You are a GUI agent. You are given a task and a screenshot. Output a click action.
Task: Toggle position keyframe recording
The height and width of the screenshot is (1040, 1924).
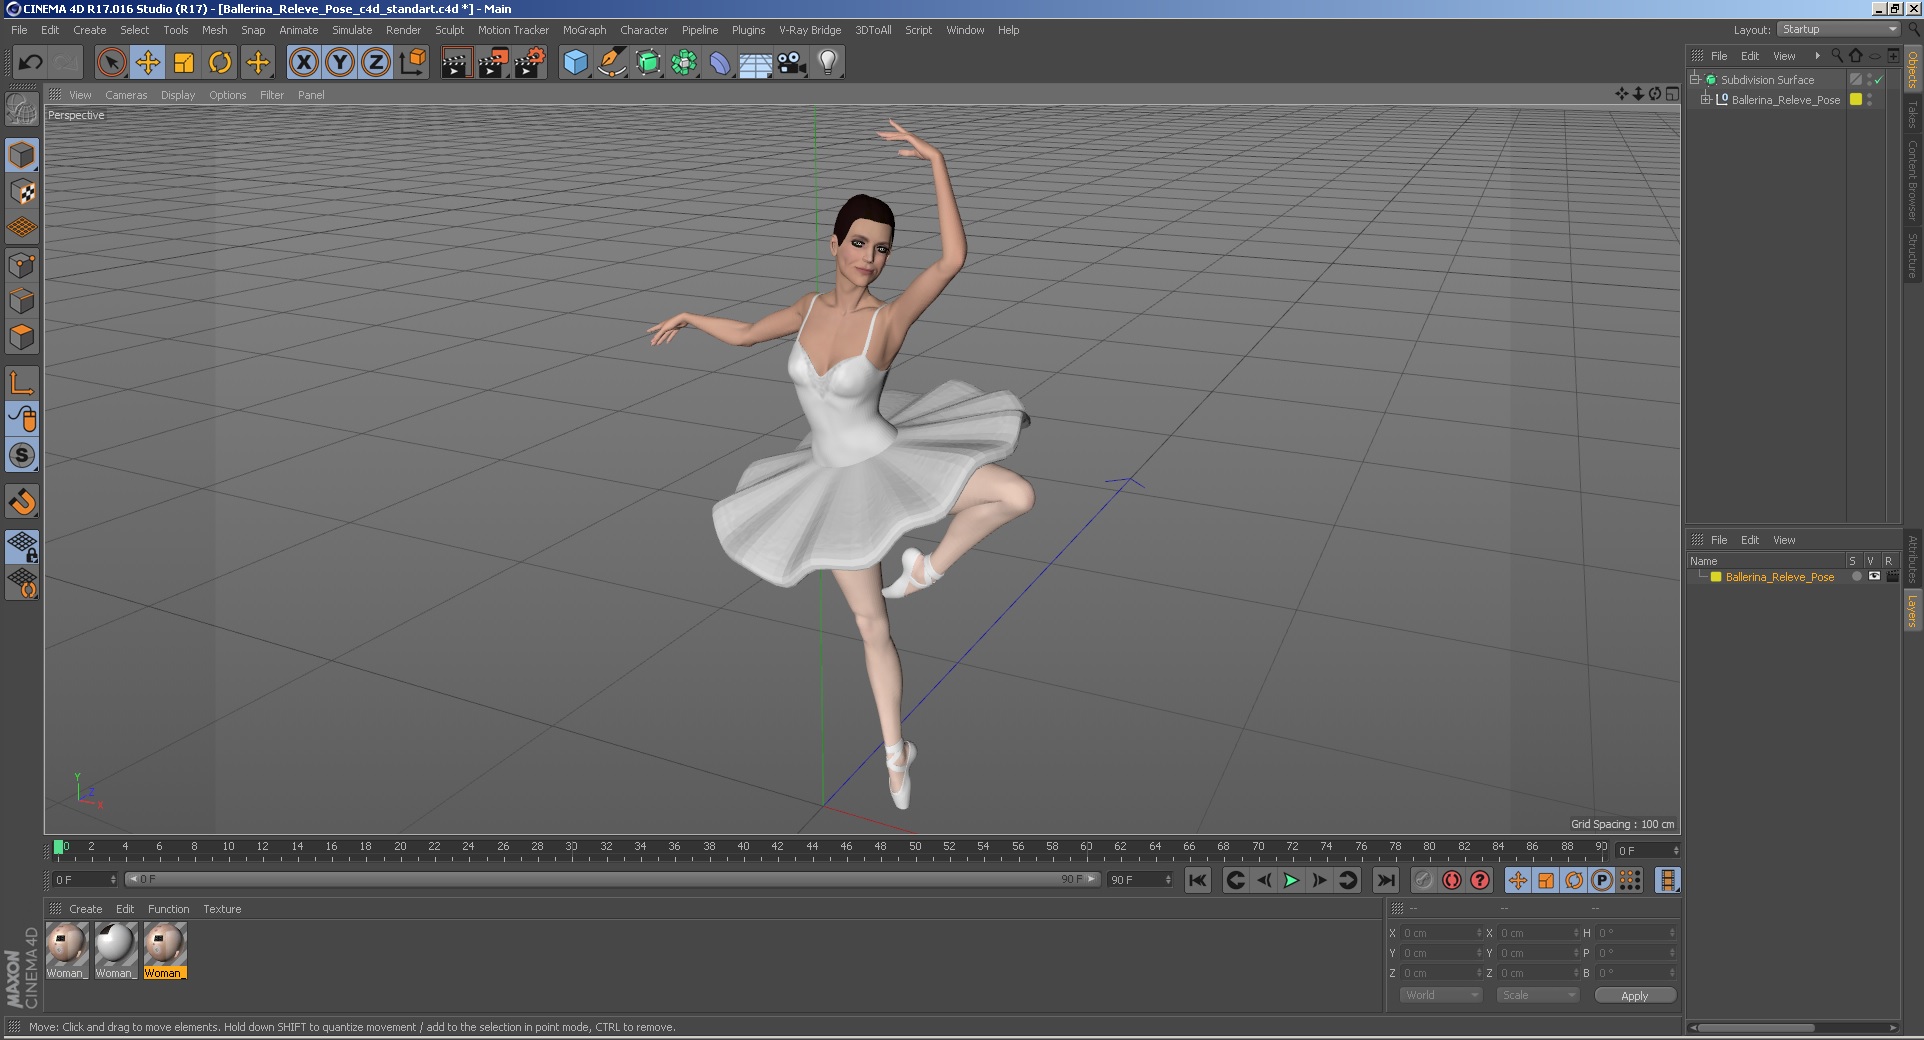(x=1518, y=880)
